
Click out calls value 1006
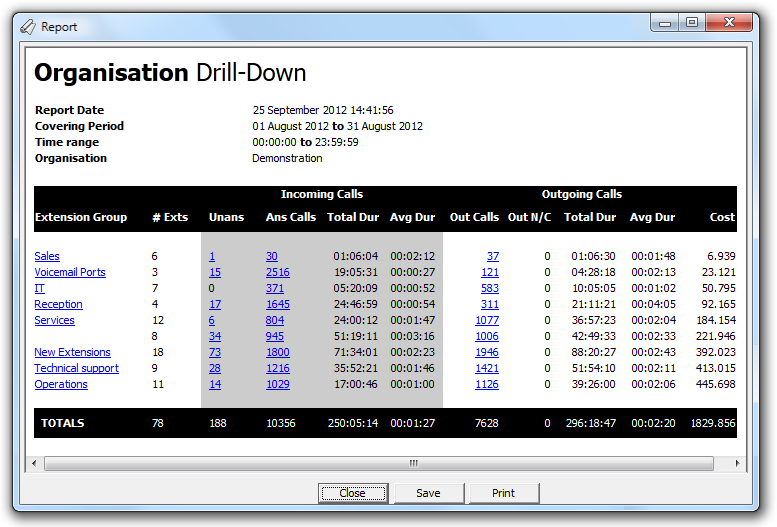click(487, 336)
